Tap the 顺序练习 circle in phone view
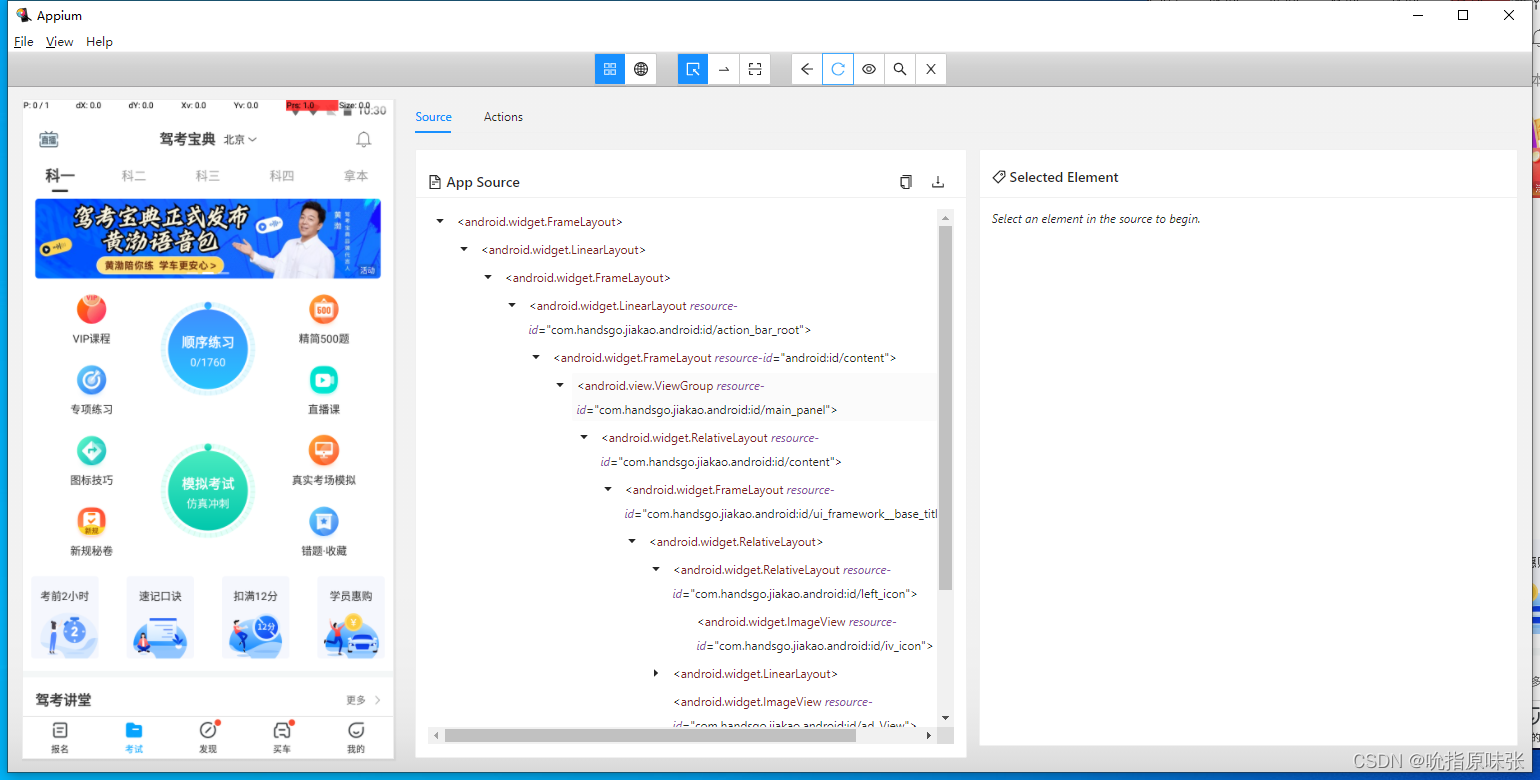Viewport: 1540px width, 780px height. pyautogui.click(x=208, y=348)
